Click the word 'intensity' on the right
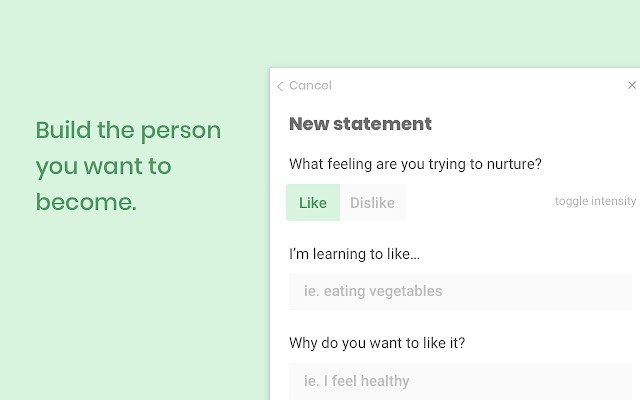The image size is (640, 400). coord(613,201)
